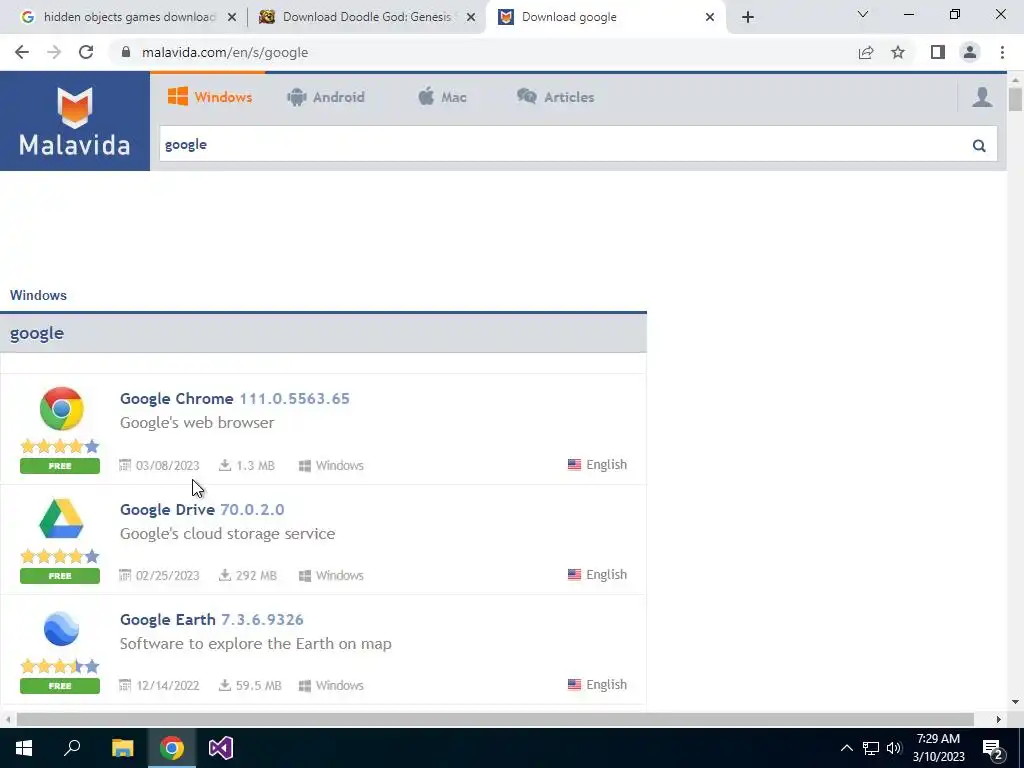Close the Doodle God Genesis tab

(470, 18)
